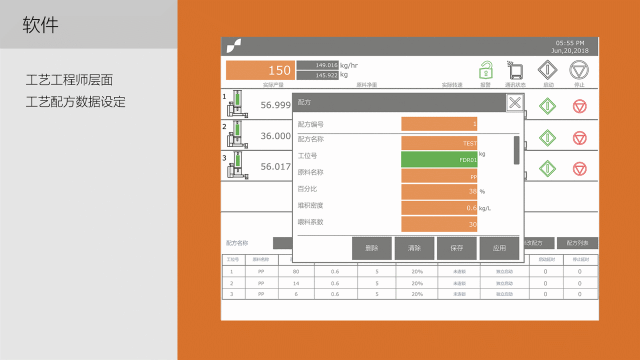
Task: Click the company logo in header
Action: tap(234, 46)
